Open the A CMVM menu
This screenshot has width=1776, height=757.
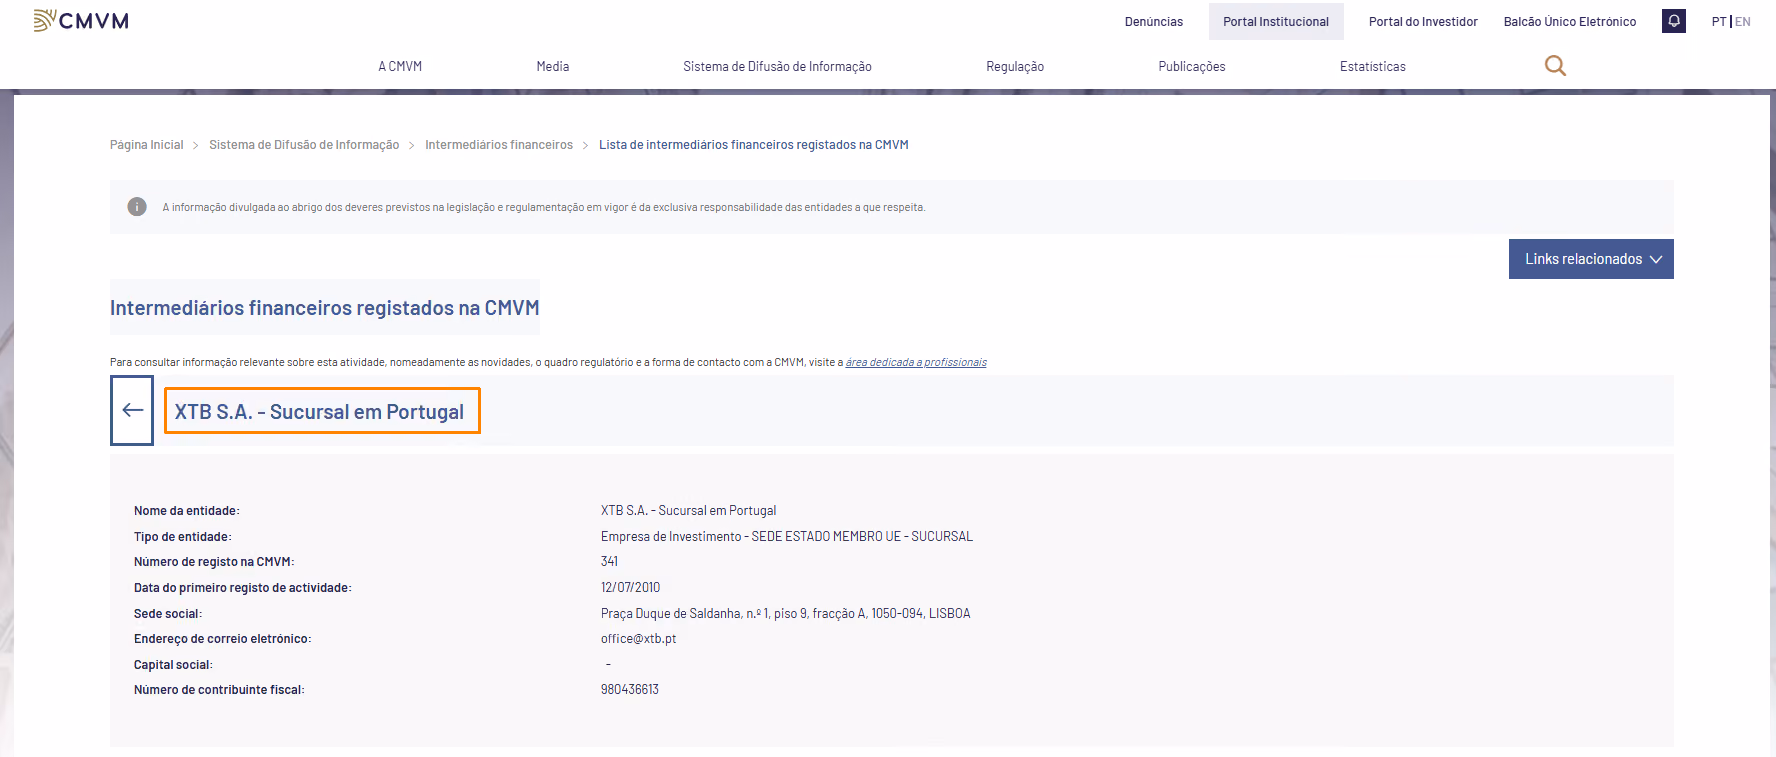(x=400, y=67)
